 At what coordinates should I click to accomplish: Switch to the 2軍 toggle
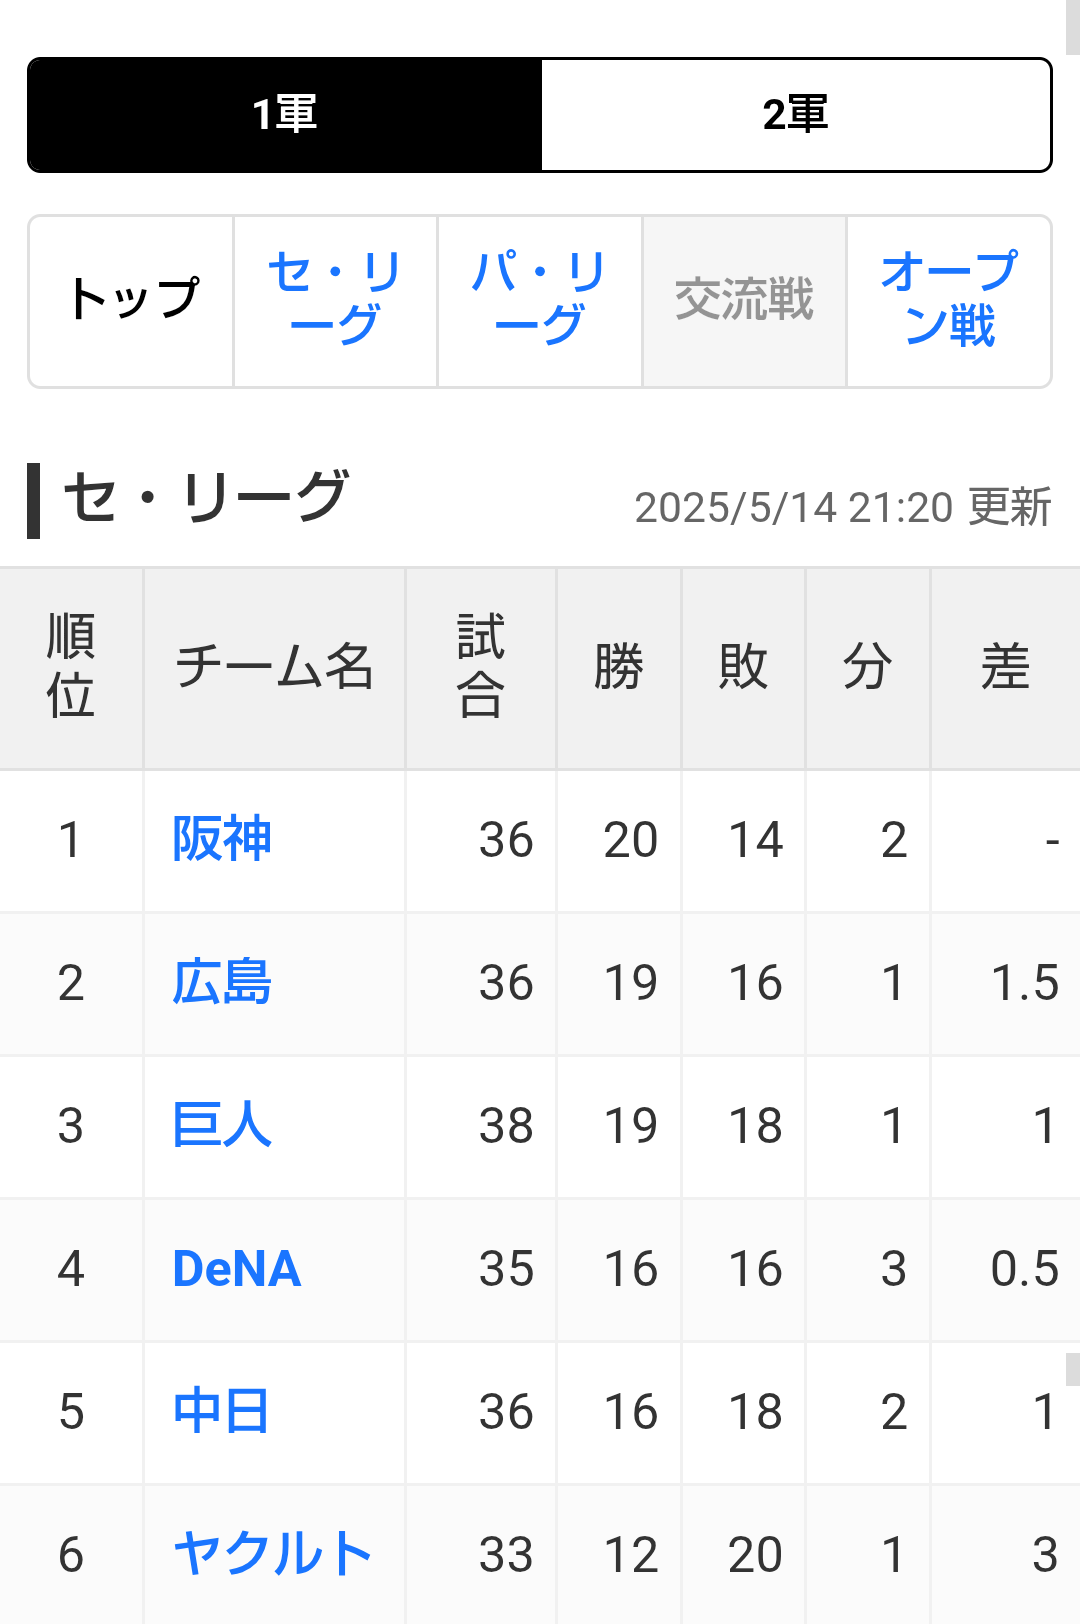(x=796, y=115)
